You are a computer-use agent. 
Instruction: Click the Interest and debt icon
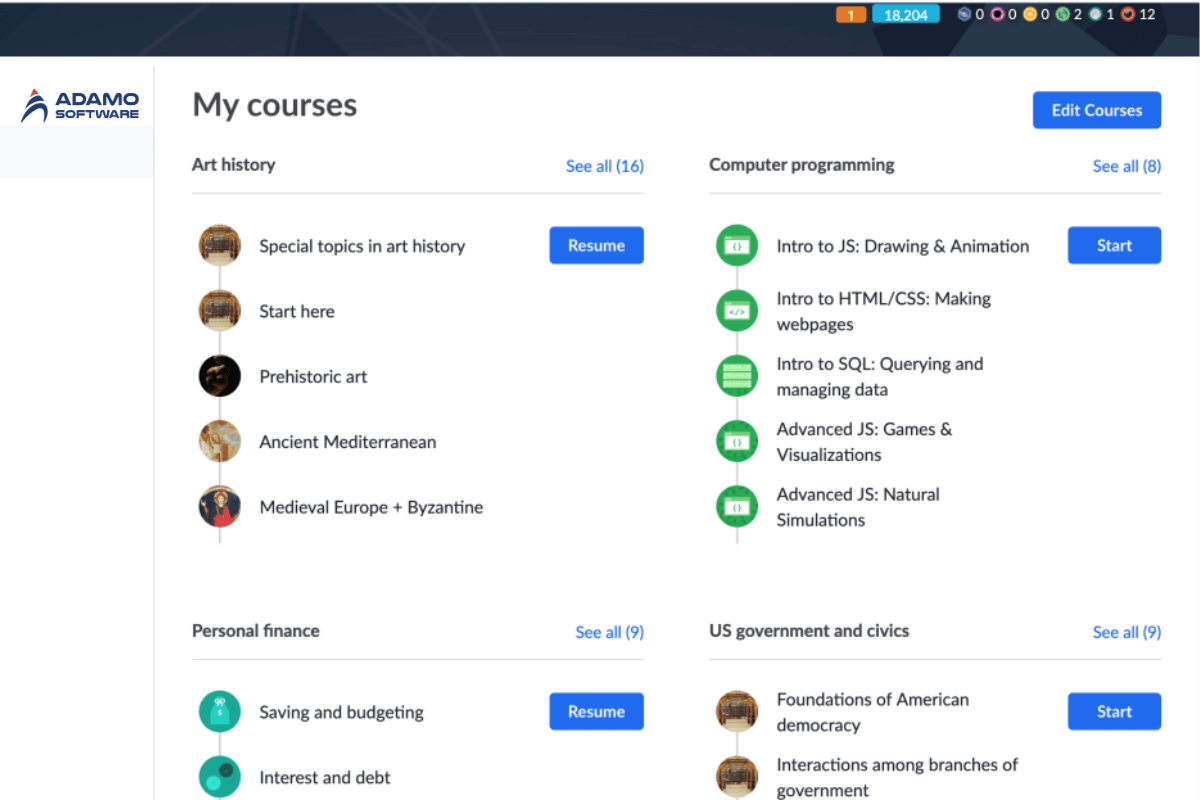(219, 777)
